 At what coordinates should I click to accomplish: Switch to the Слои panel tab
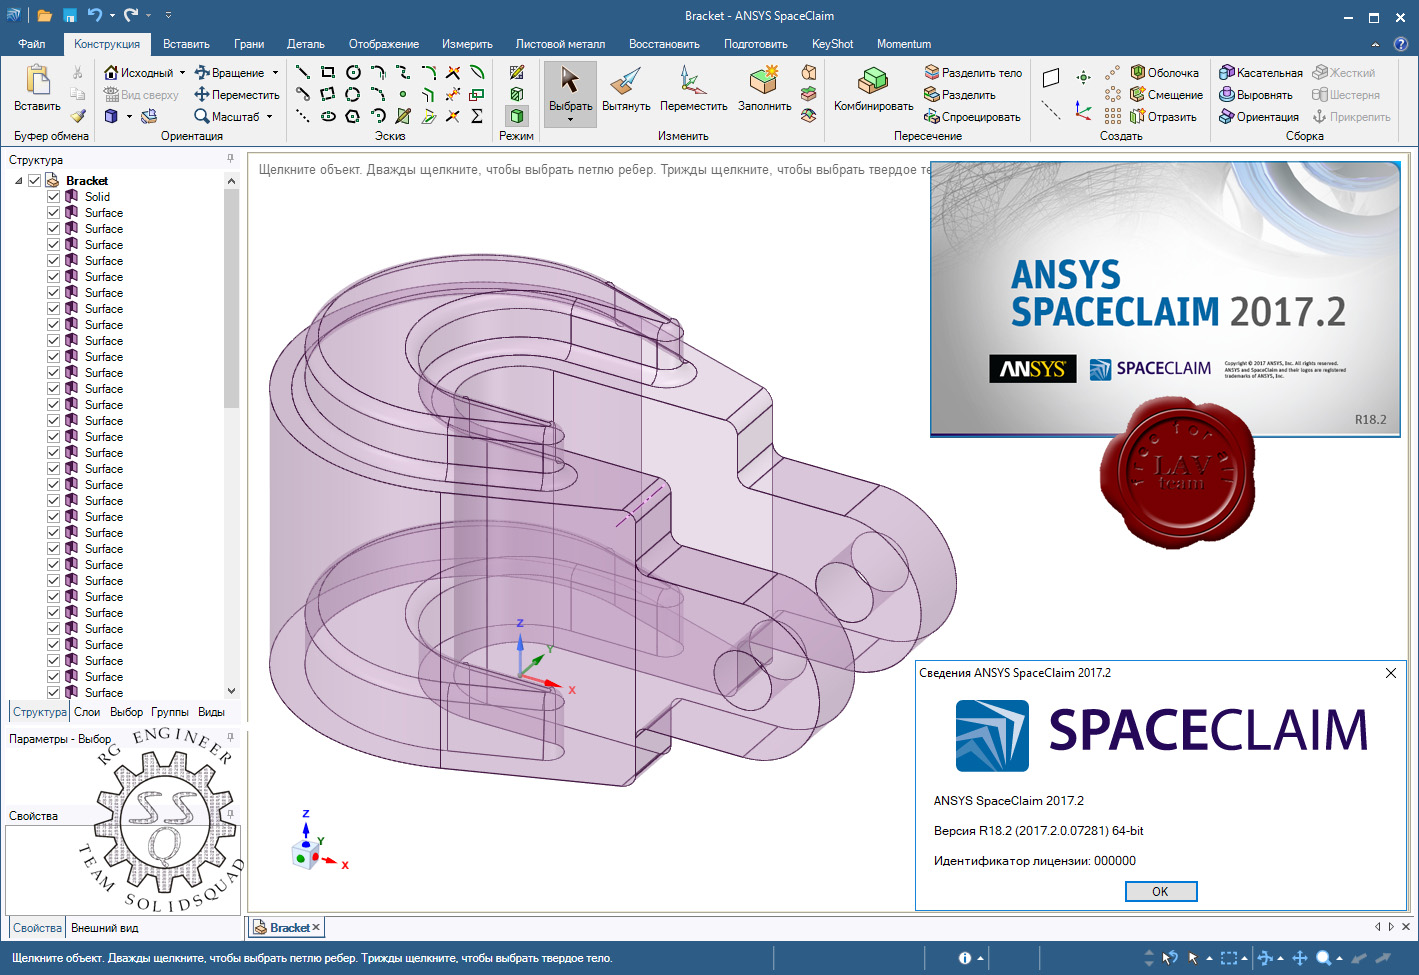(87, 712)
